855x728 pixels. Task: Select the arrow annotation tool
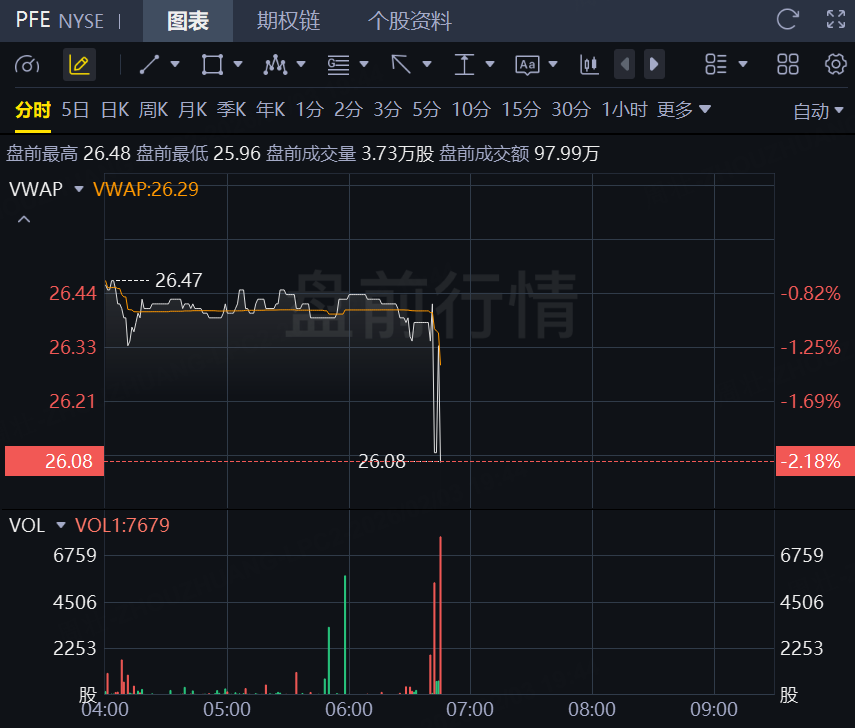(401, 64)
